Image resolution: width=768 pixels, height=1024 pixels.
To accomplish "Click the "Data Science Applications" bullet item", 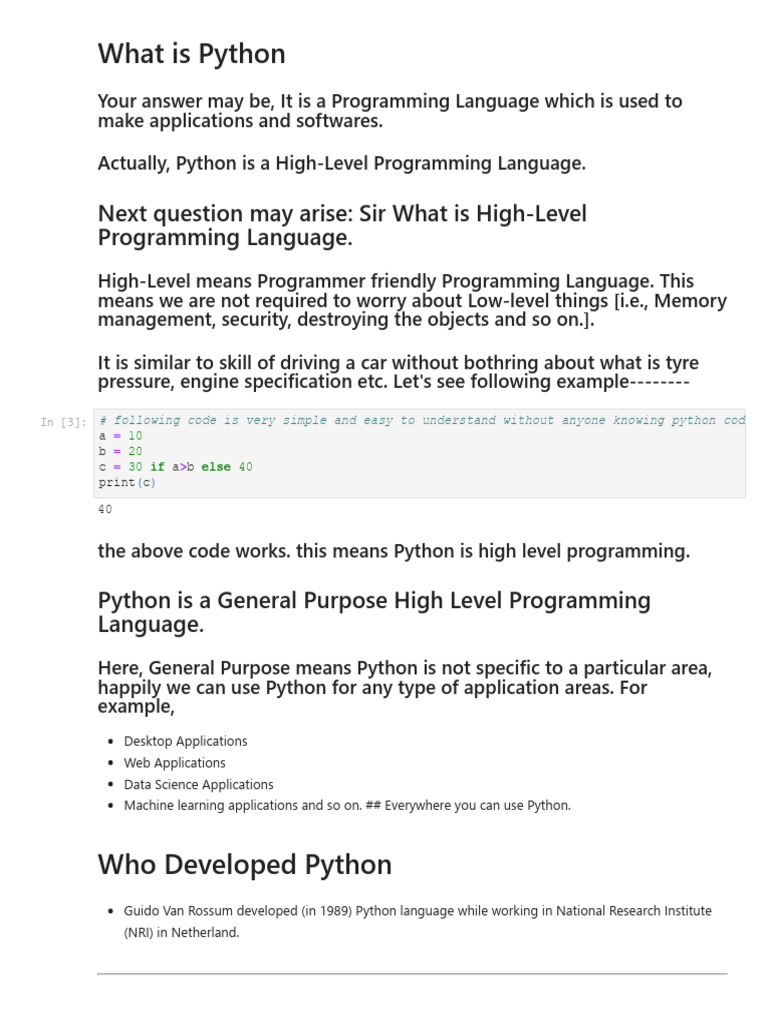I will [198, 785].
